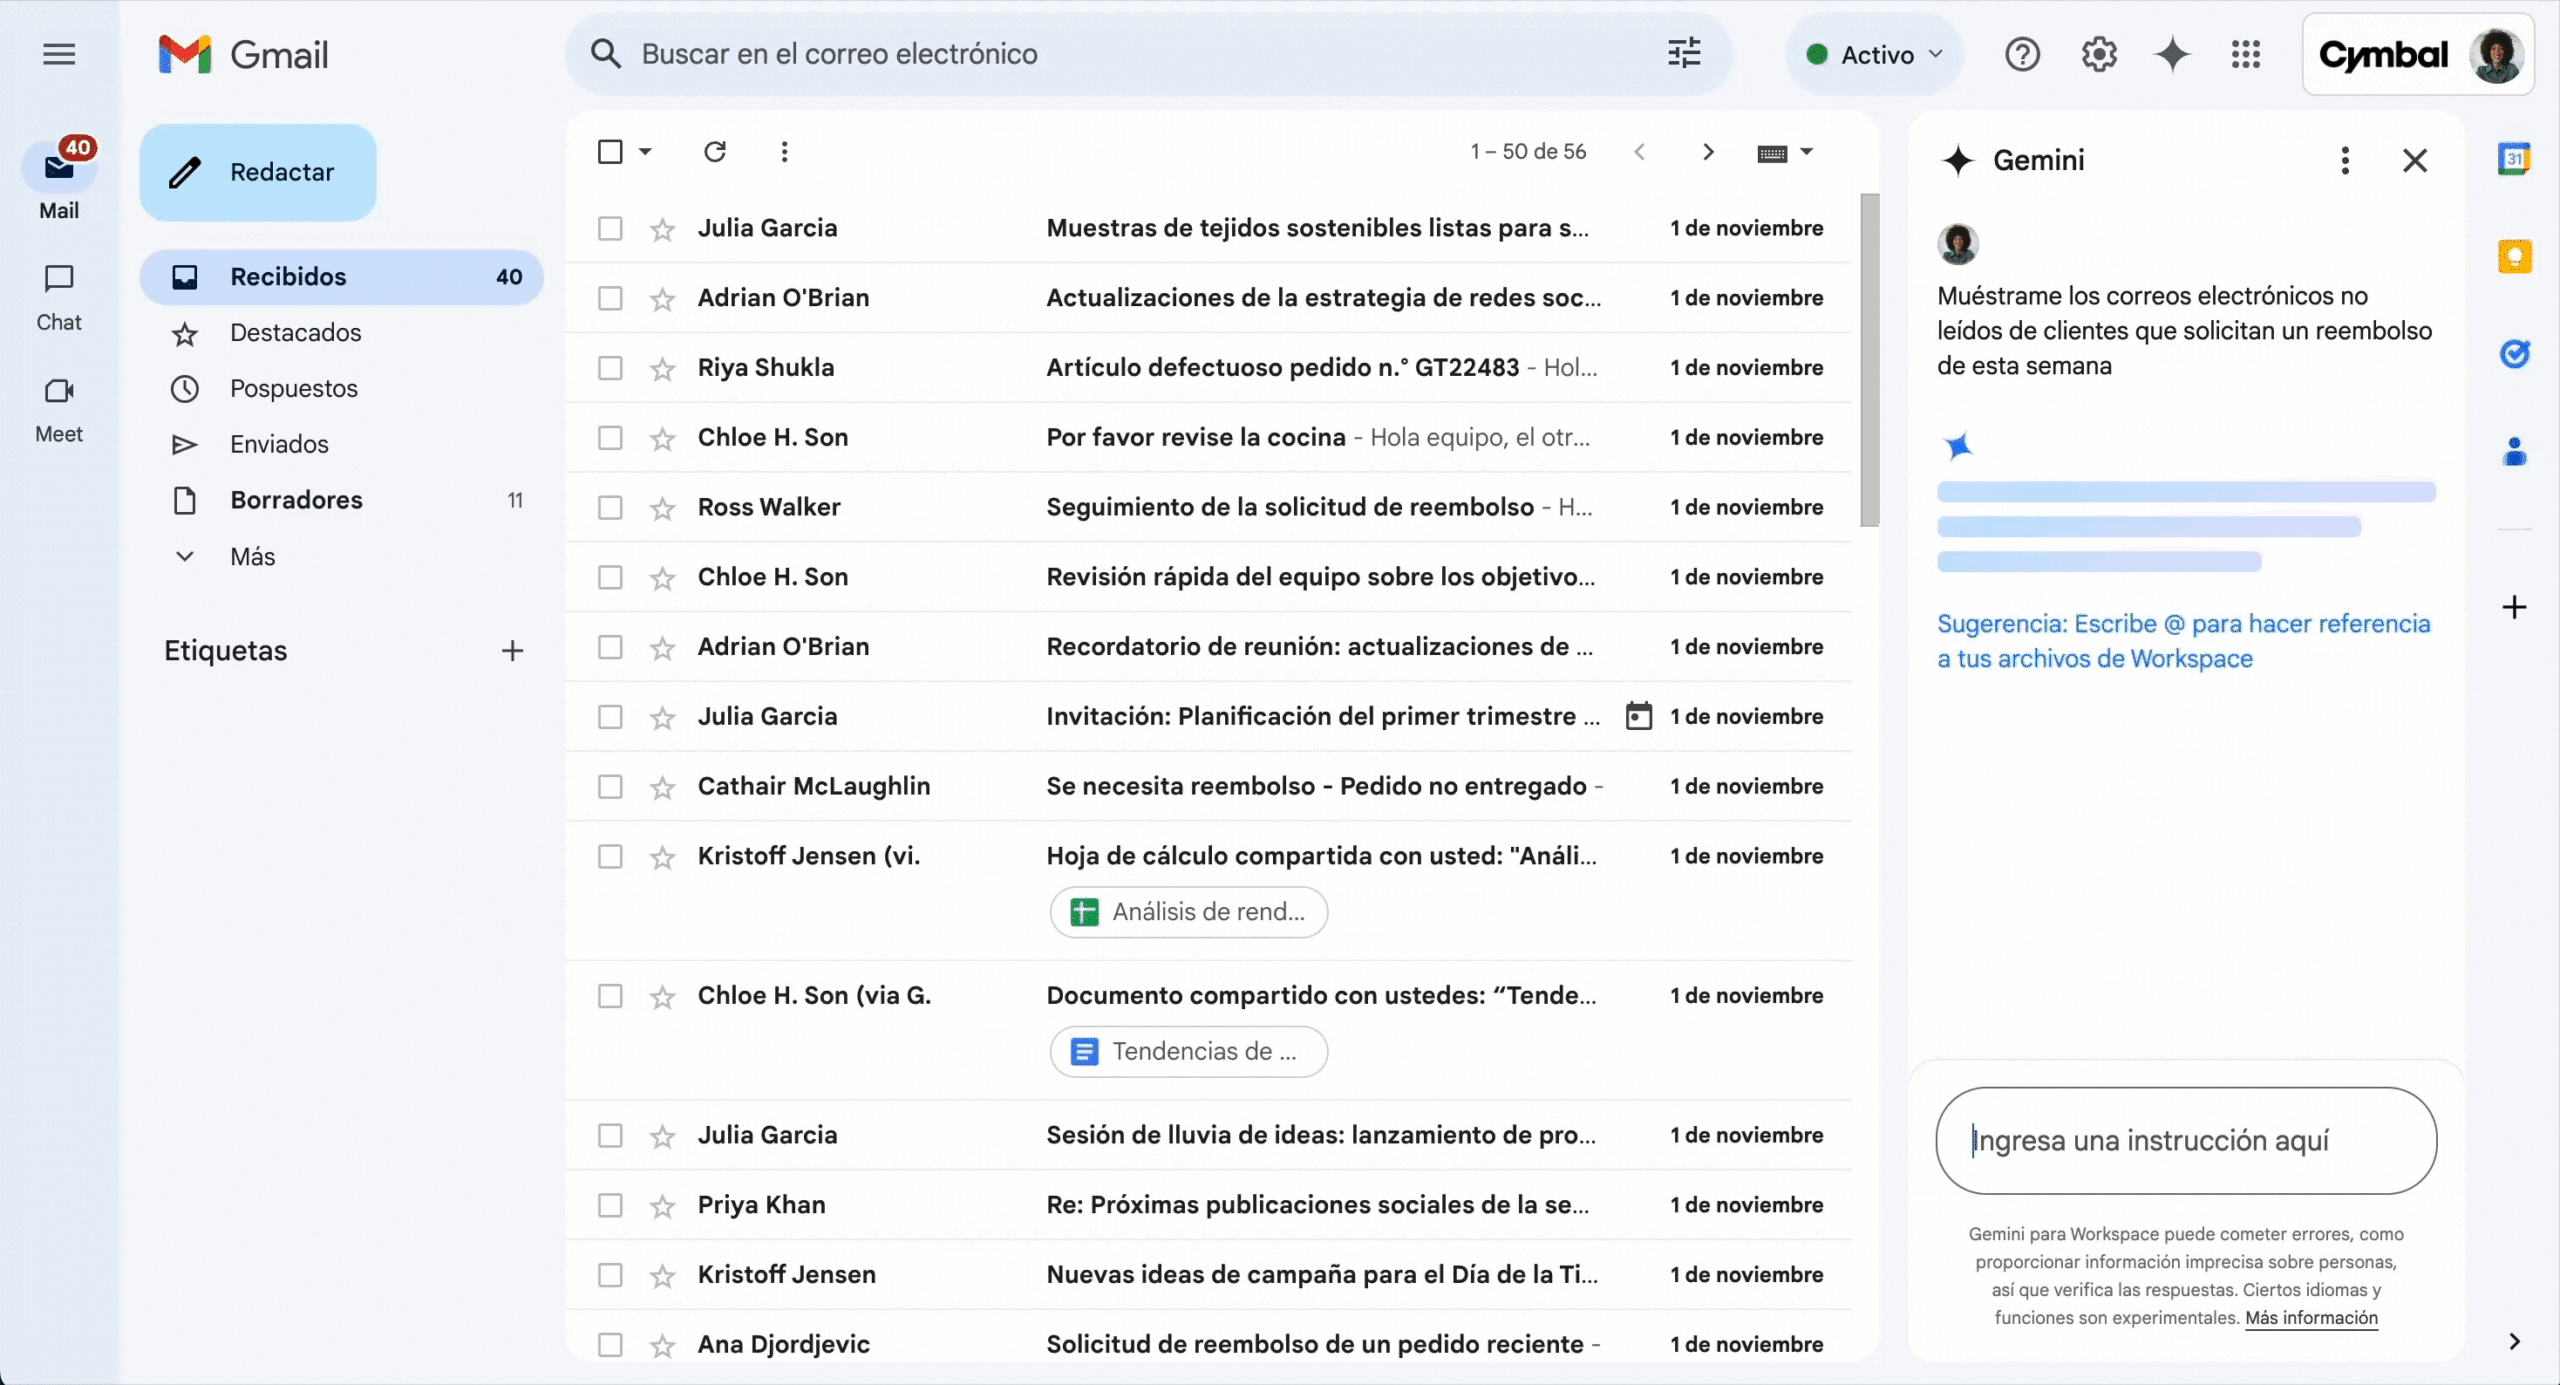The image size is (2560, 1385).
Task: Open the Análisis de rend... spreadsheet chip
Action: [1188, 912]
